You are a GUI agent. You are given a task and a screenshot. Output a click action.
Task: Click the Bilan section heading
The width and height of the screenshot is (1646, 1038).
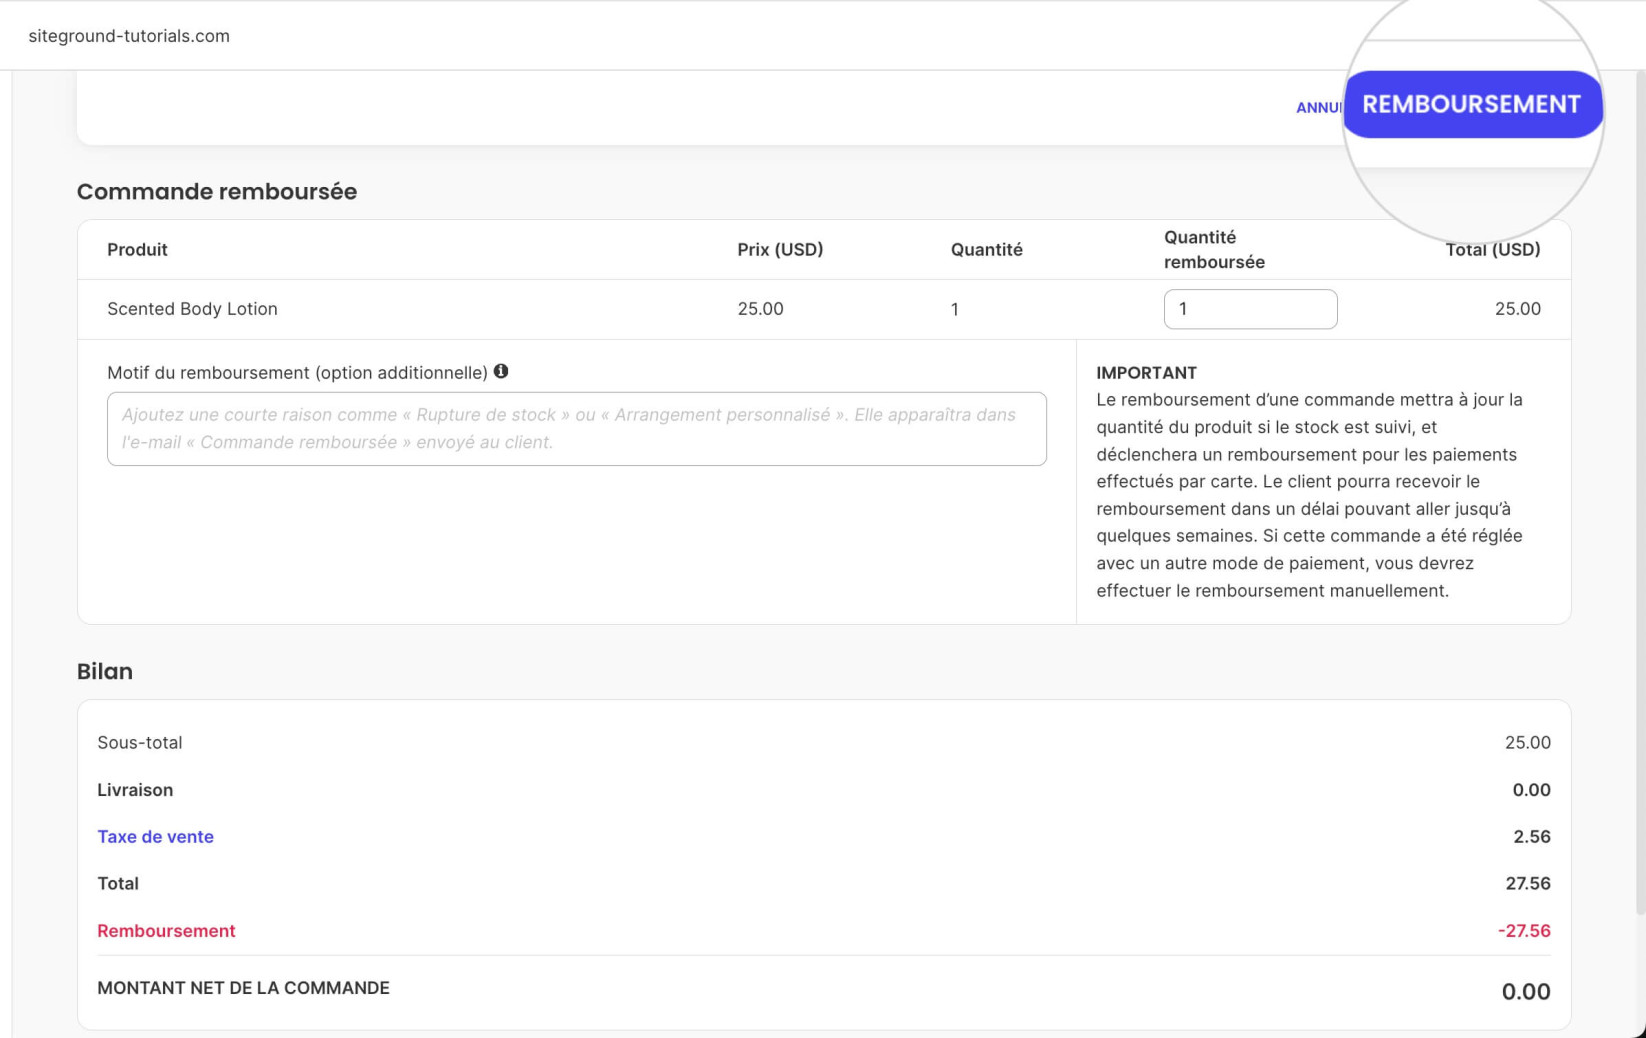point(105,671)
